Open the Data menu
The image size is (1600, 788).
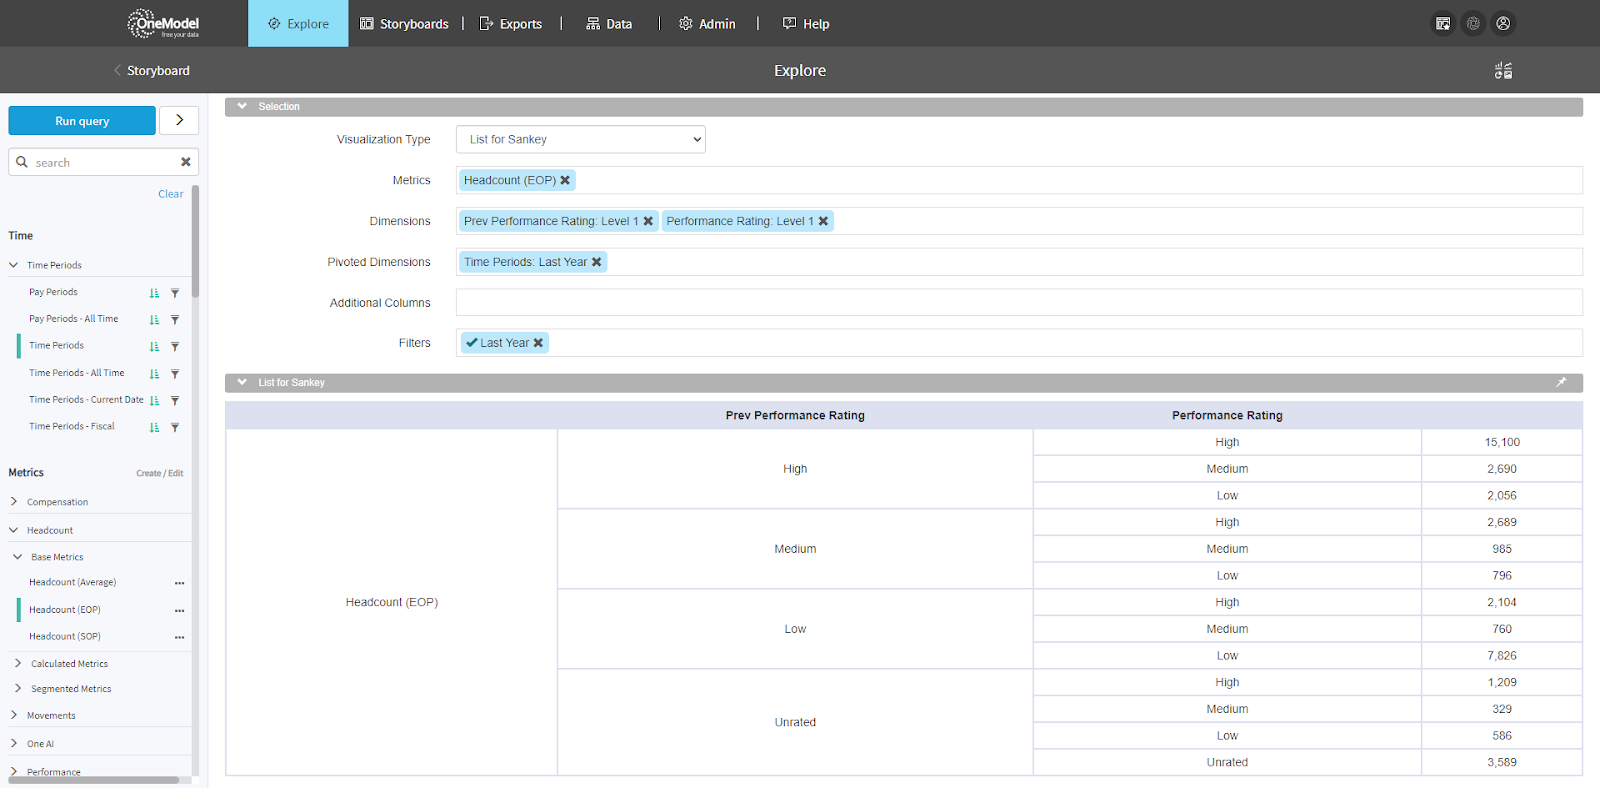[x=609, y=23]
